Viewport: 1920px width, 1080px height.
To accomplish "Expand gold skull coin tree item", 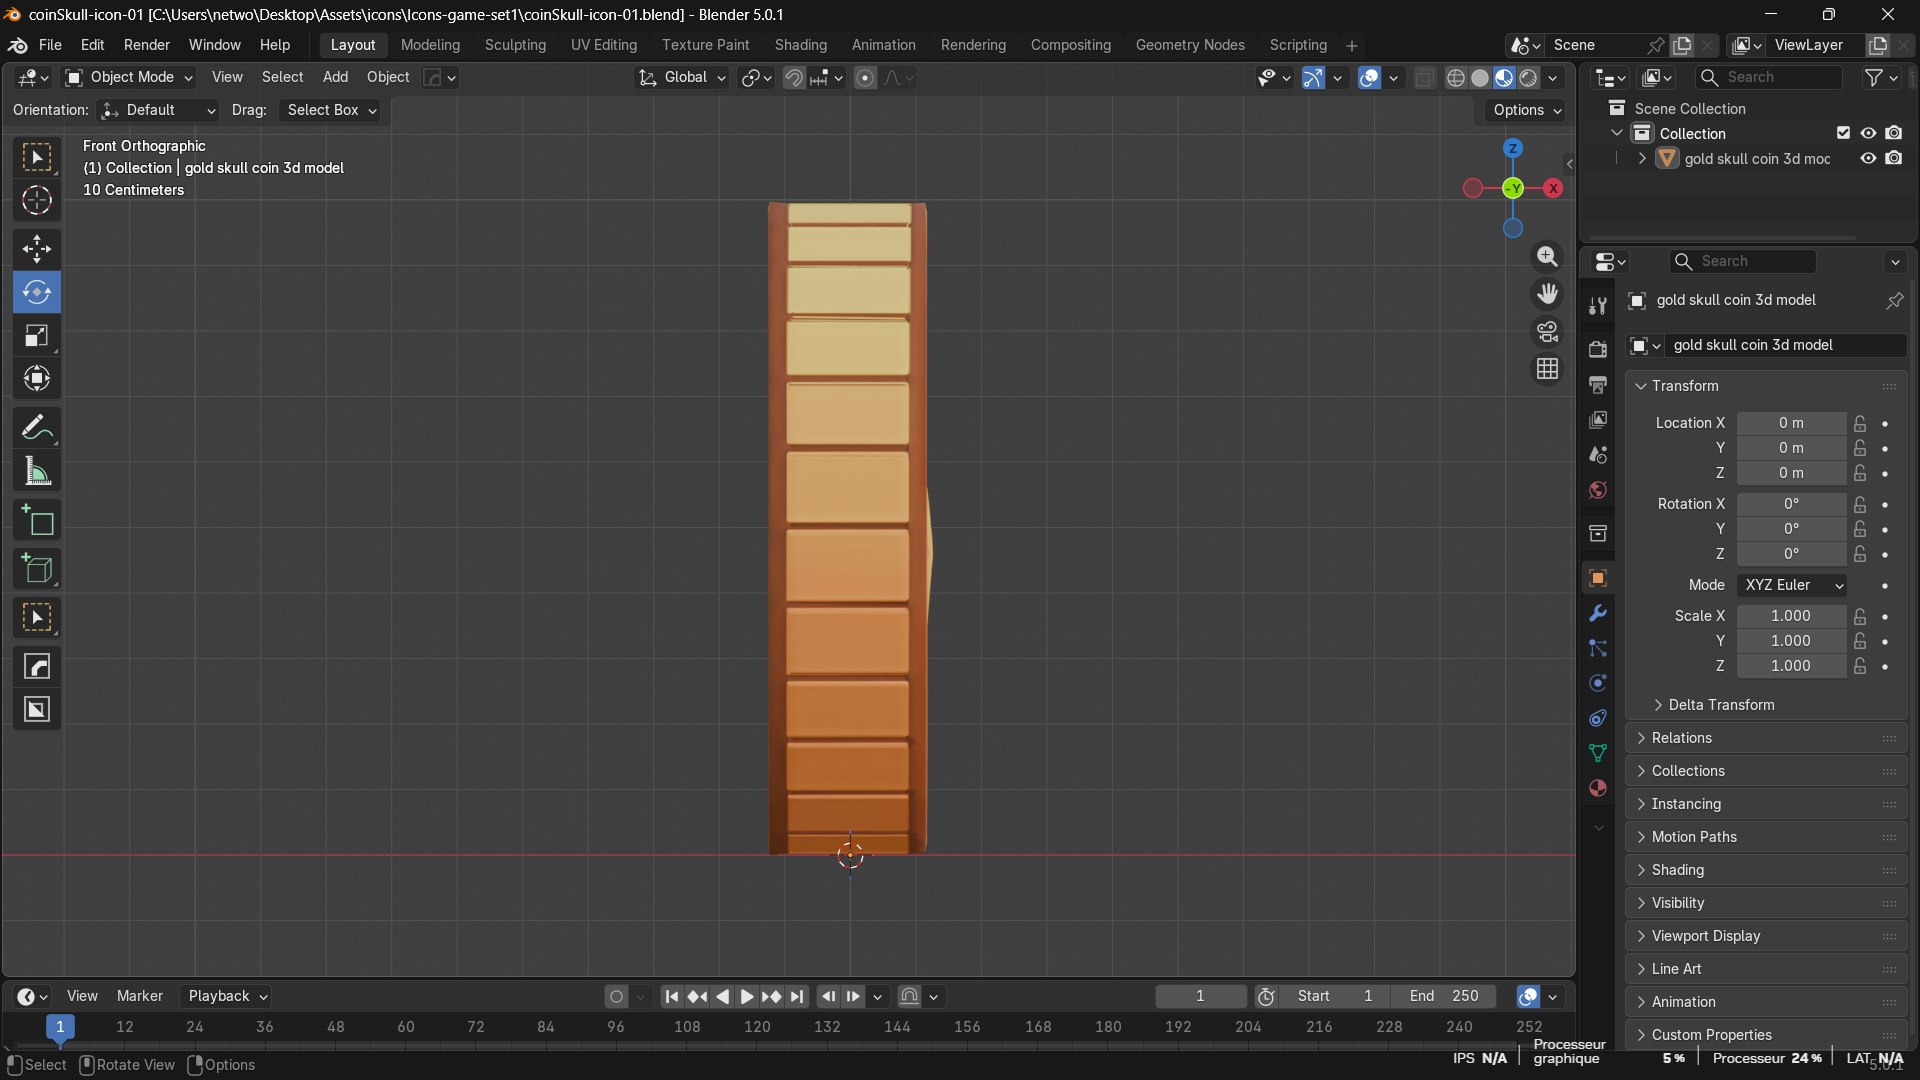I will click(x=1642, y=158).
